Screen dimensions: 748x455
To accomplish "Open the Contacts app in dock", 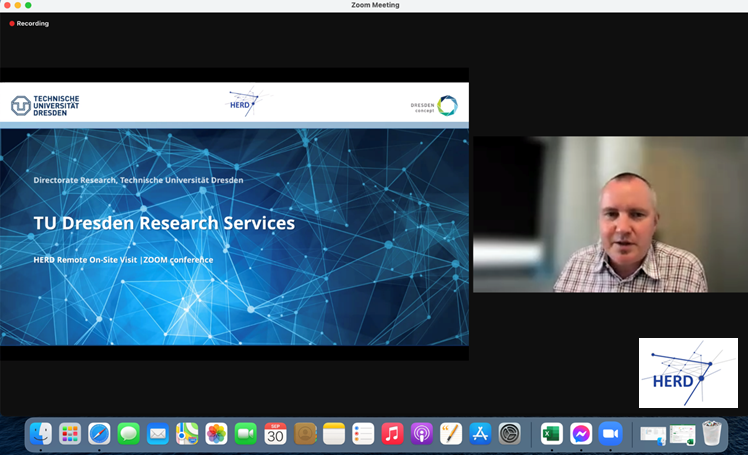I will [x=305, y=434].
